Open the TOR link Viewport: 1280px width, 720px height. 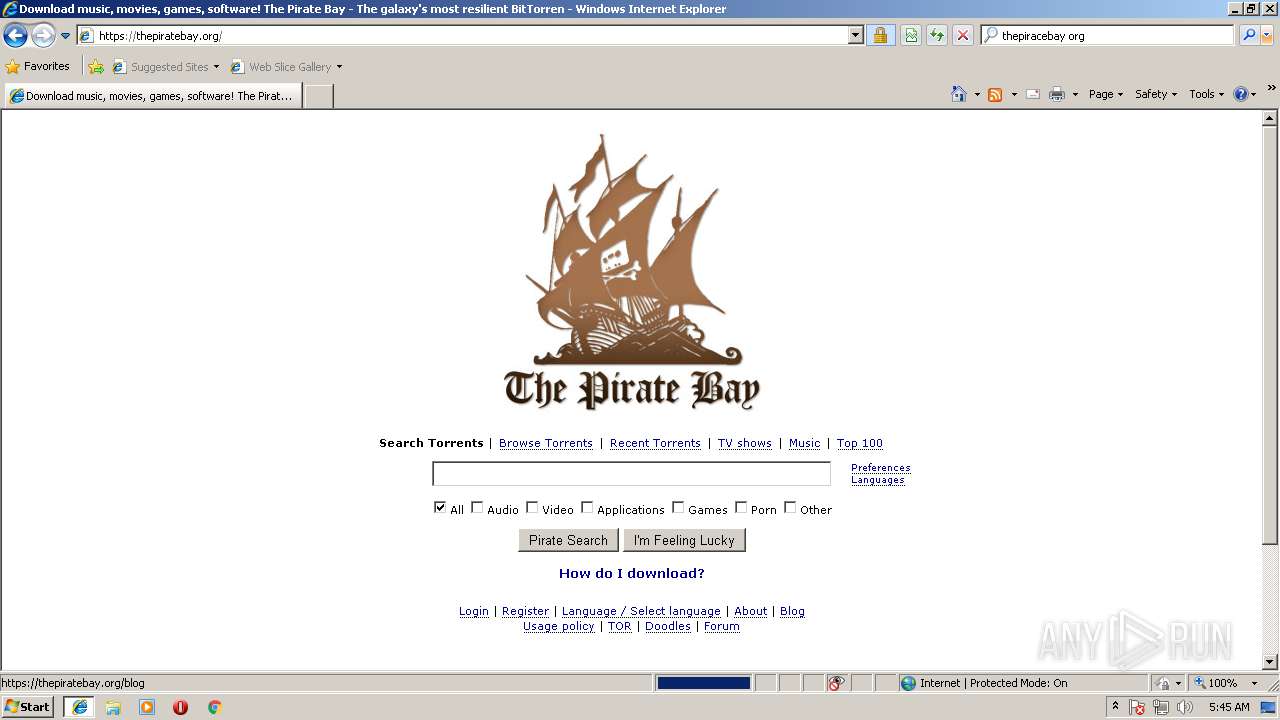click(620, 626)
